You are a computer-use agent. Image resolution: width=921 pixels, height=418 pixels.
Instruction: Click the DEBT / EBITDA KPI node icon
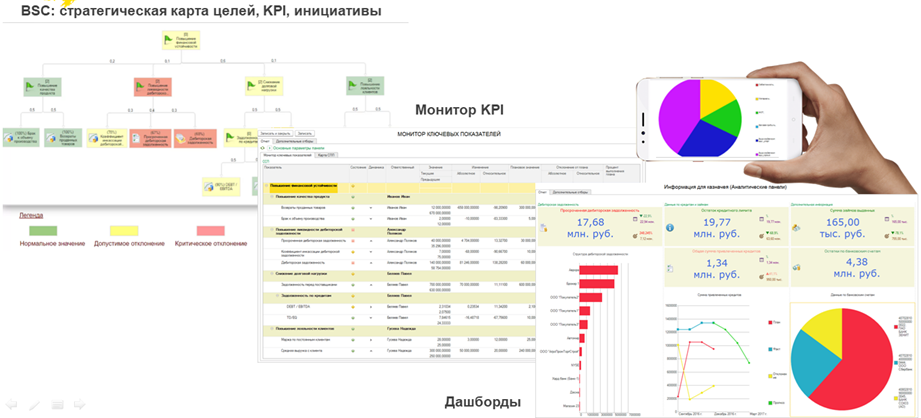(x=207, y=185)
